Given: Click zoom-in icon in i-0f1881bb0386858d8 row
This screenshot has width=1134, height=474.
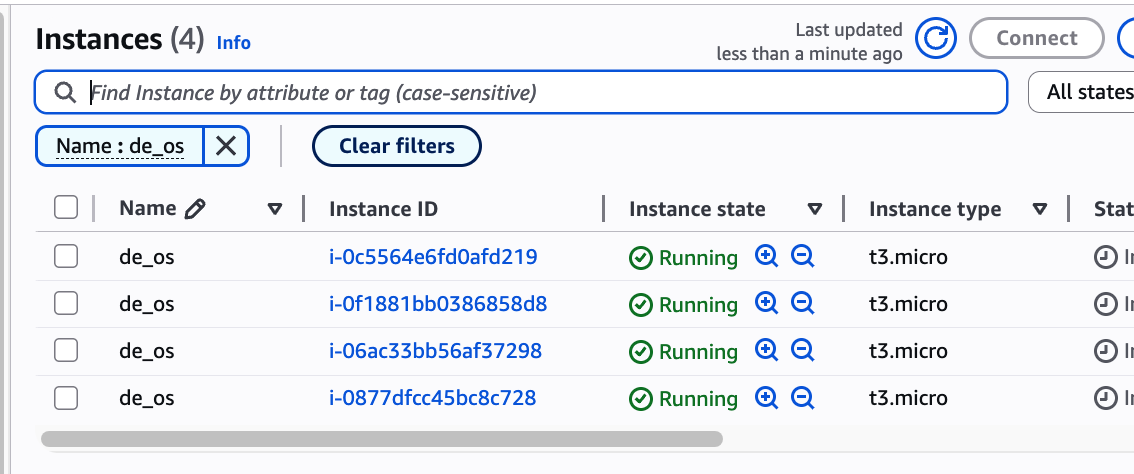Looking at the screenshot, I should pos(767,303).
